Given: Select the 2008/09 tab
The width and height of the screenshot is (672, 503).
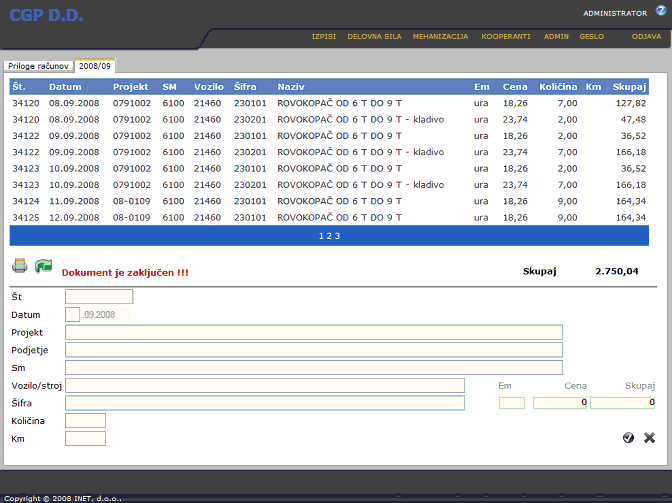Looking at the screenshot, I should 95,66.
